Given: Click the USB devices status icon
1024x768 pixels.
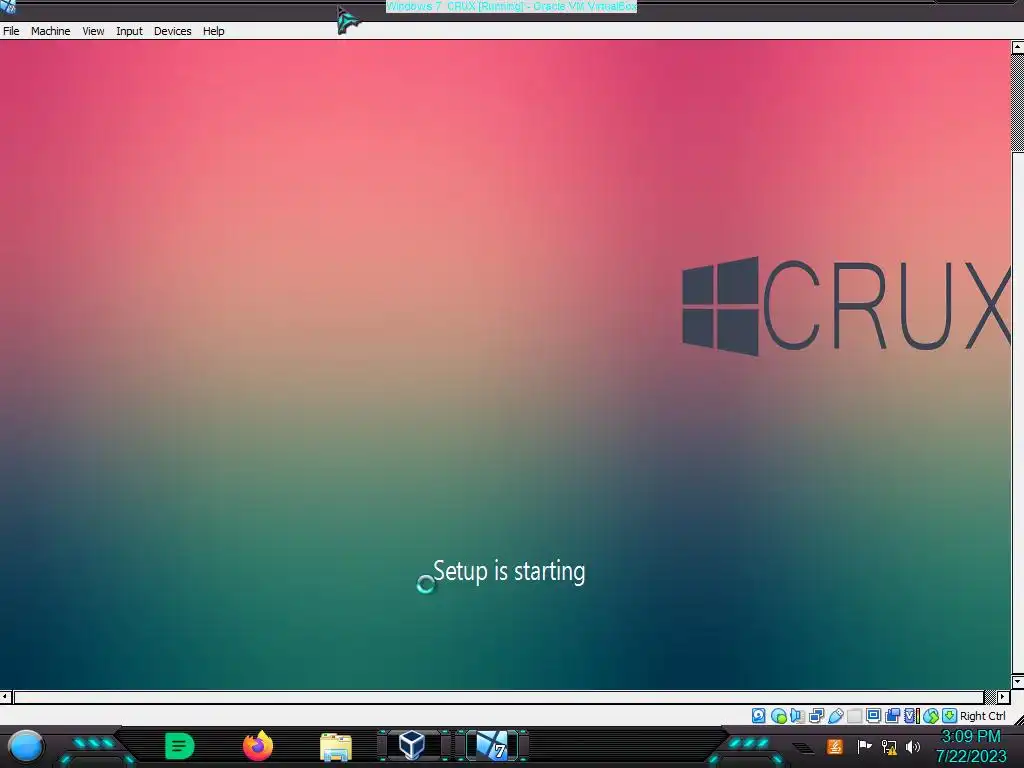Looking at the screenshot, I should coord(835,716).
